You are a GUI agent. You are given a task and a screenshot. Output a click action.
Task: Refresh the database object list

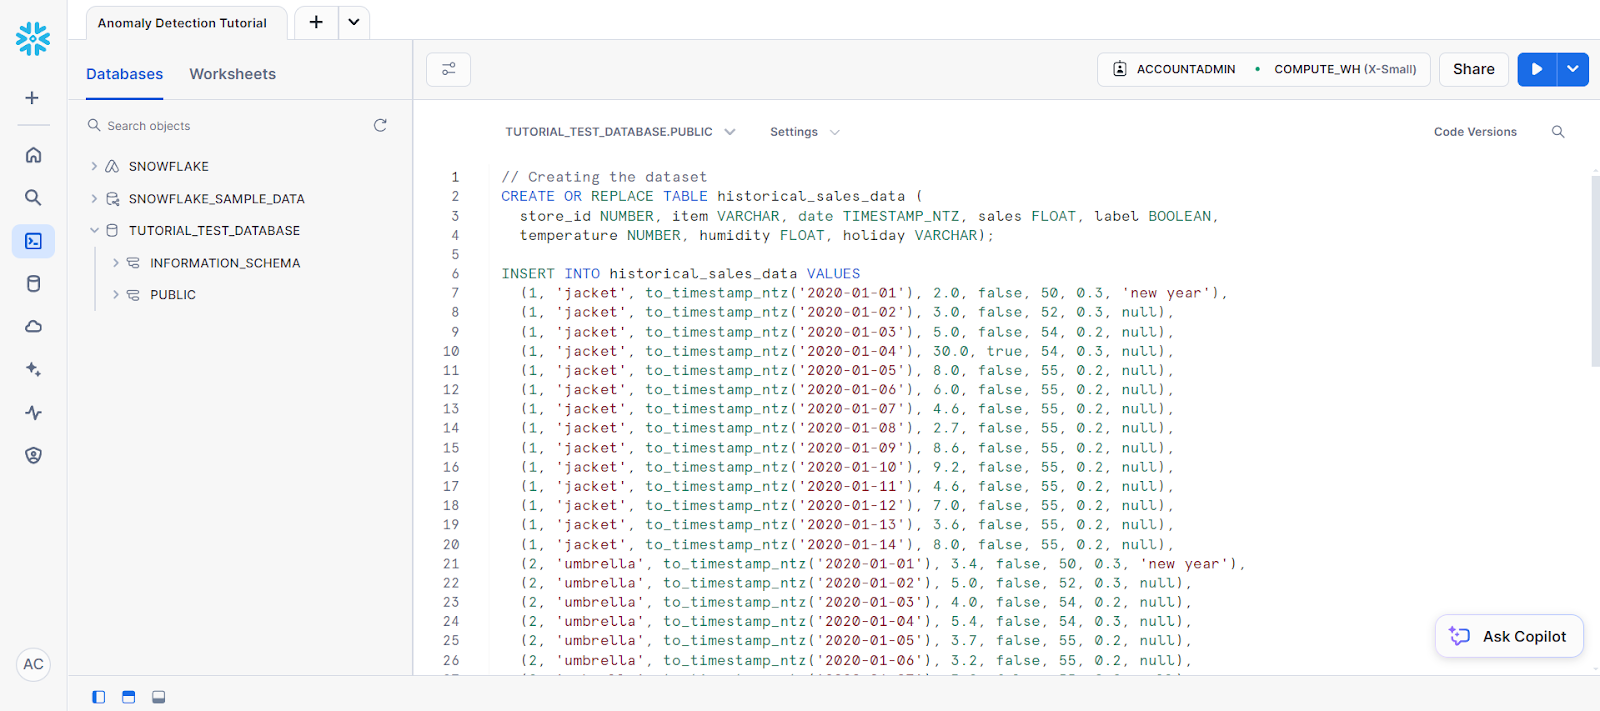click(380, 125)
